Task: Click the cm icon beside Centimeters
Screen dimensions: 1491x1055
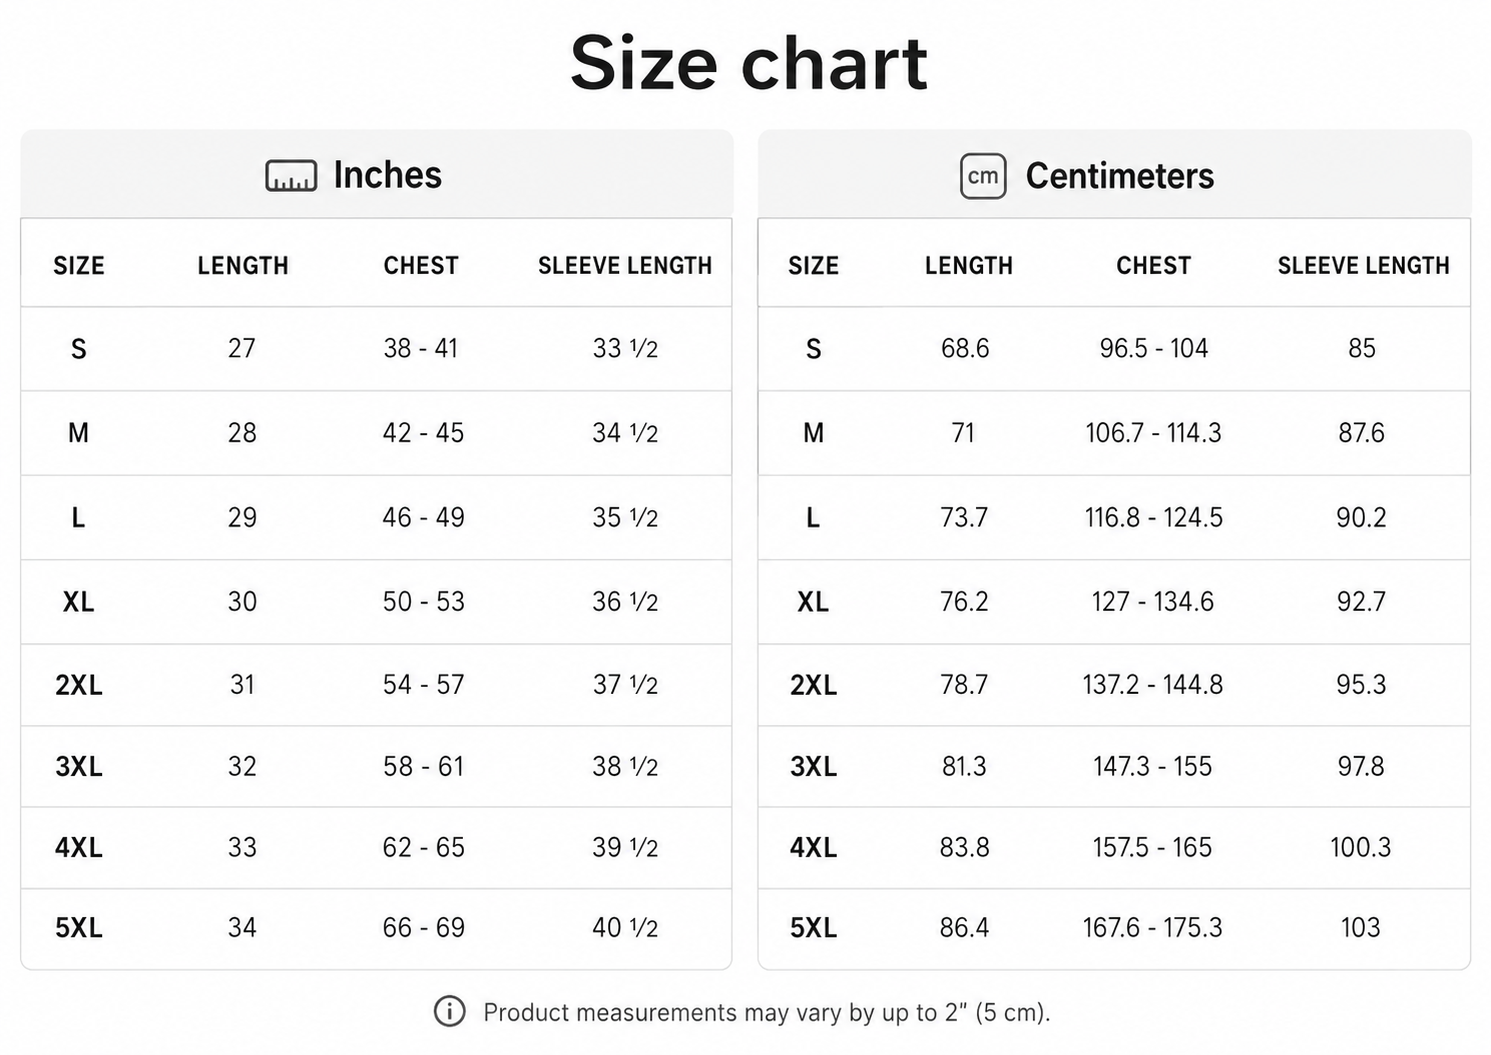Action: 983,176
